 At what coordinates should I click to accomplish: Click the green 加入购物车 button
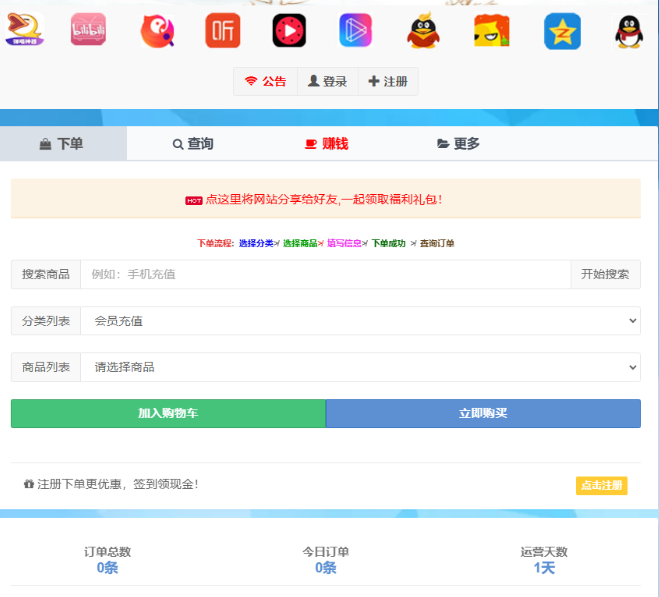(x=168, y=413)
